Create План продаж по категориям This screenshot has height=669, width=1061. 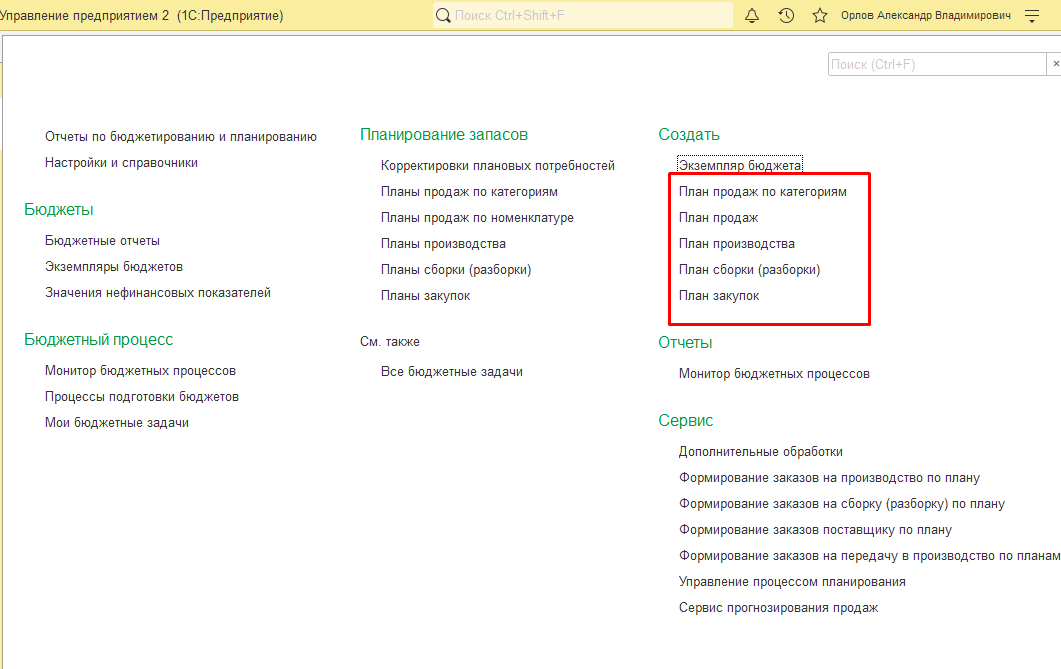[762, 192]
